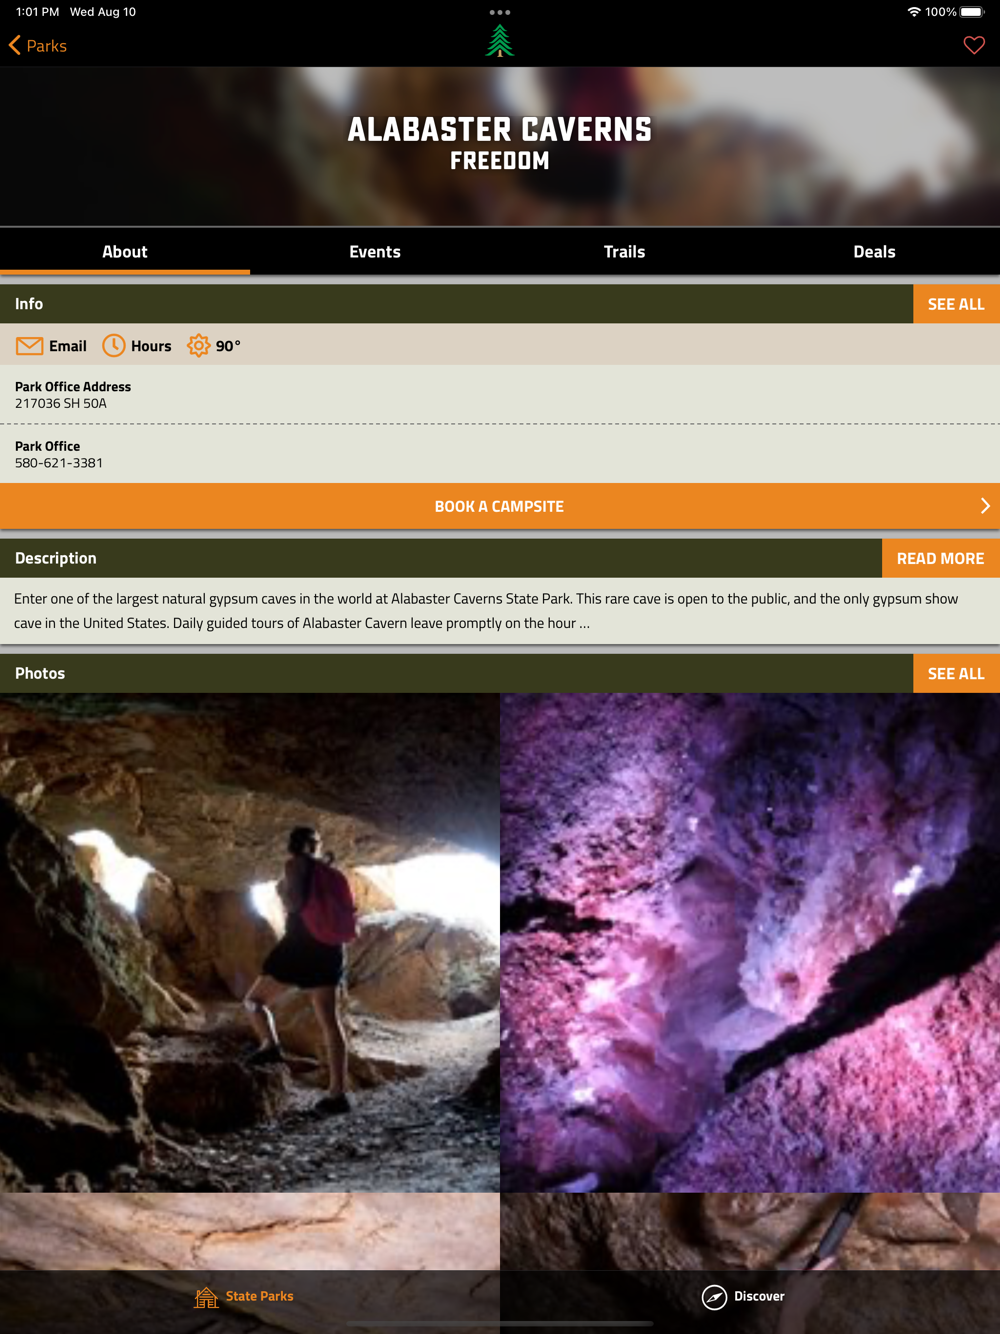See all park info

click(x=956, y=304)
